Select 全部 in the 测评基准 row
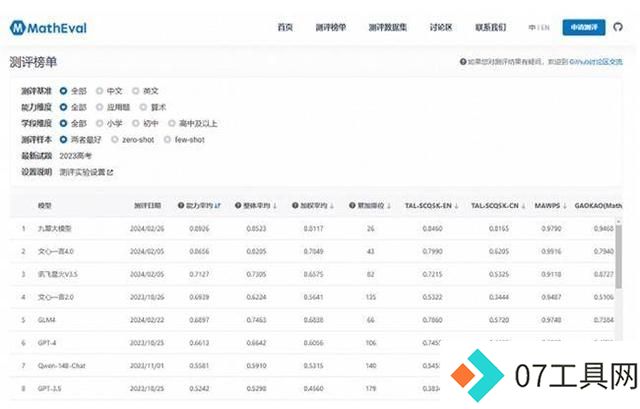 point(63,91)
